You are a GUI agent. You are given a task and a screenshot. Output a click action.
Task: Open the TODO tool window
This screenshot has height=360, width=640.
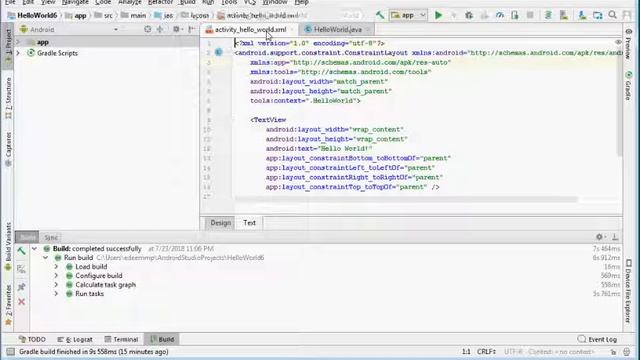(x=32, y=339)
